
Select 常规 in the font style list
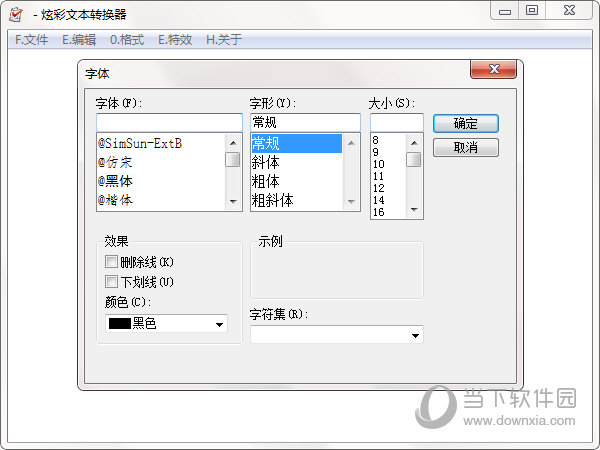[297, 143]
